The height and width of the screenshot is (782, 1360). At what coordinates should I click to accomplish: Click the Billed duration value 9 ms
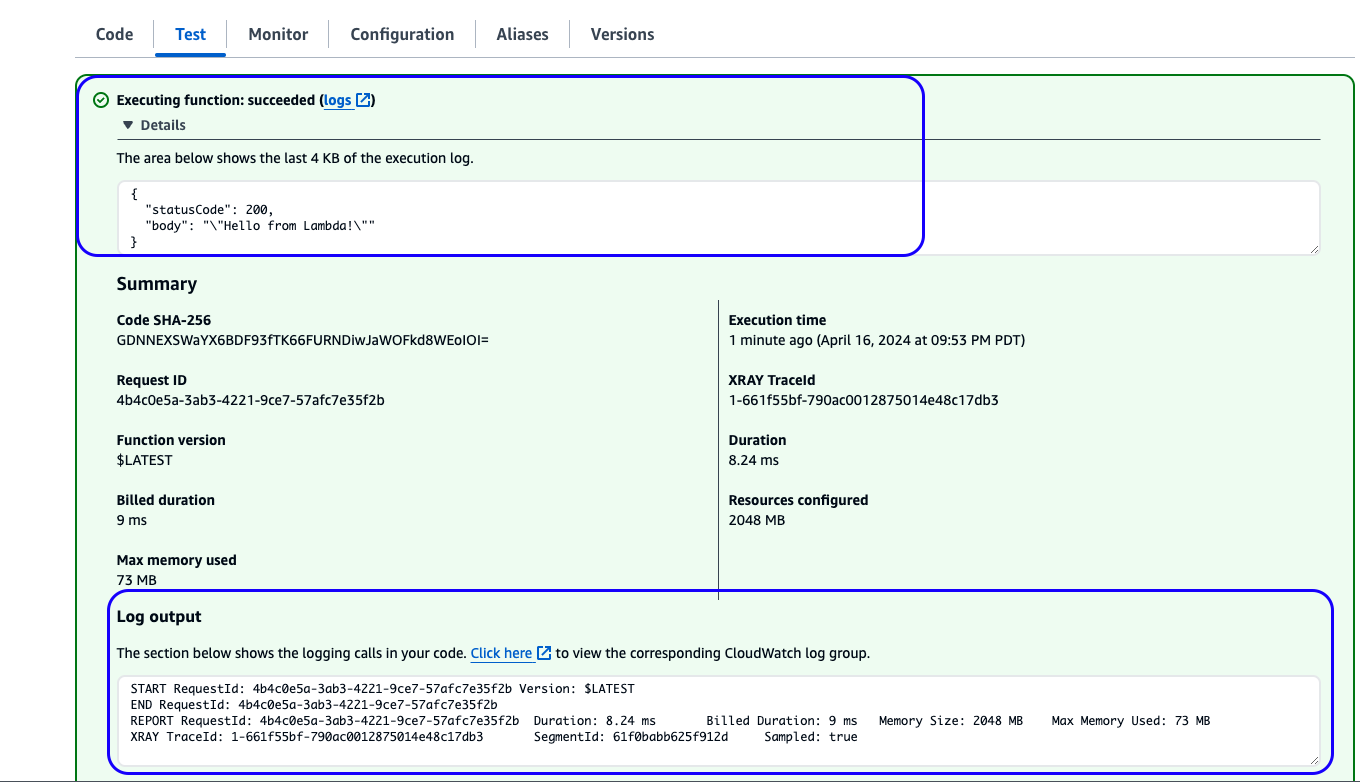pyautogui.click(x=132, y=520)
